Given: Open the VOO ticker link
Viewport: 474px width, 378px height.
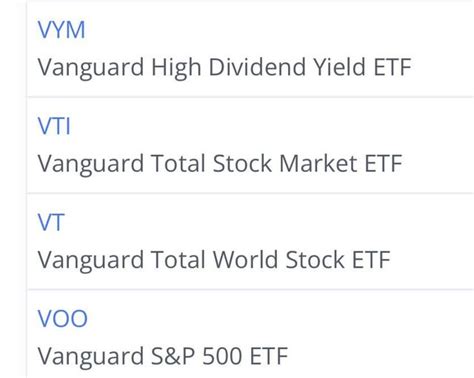Looking at the screenshot, I should (x=62, y=318).
